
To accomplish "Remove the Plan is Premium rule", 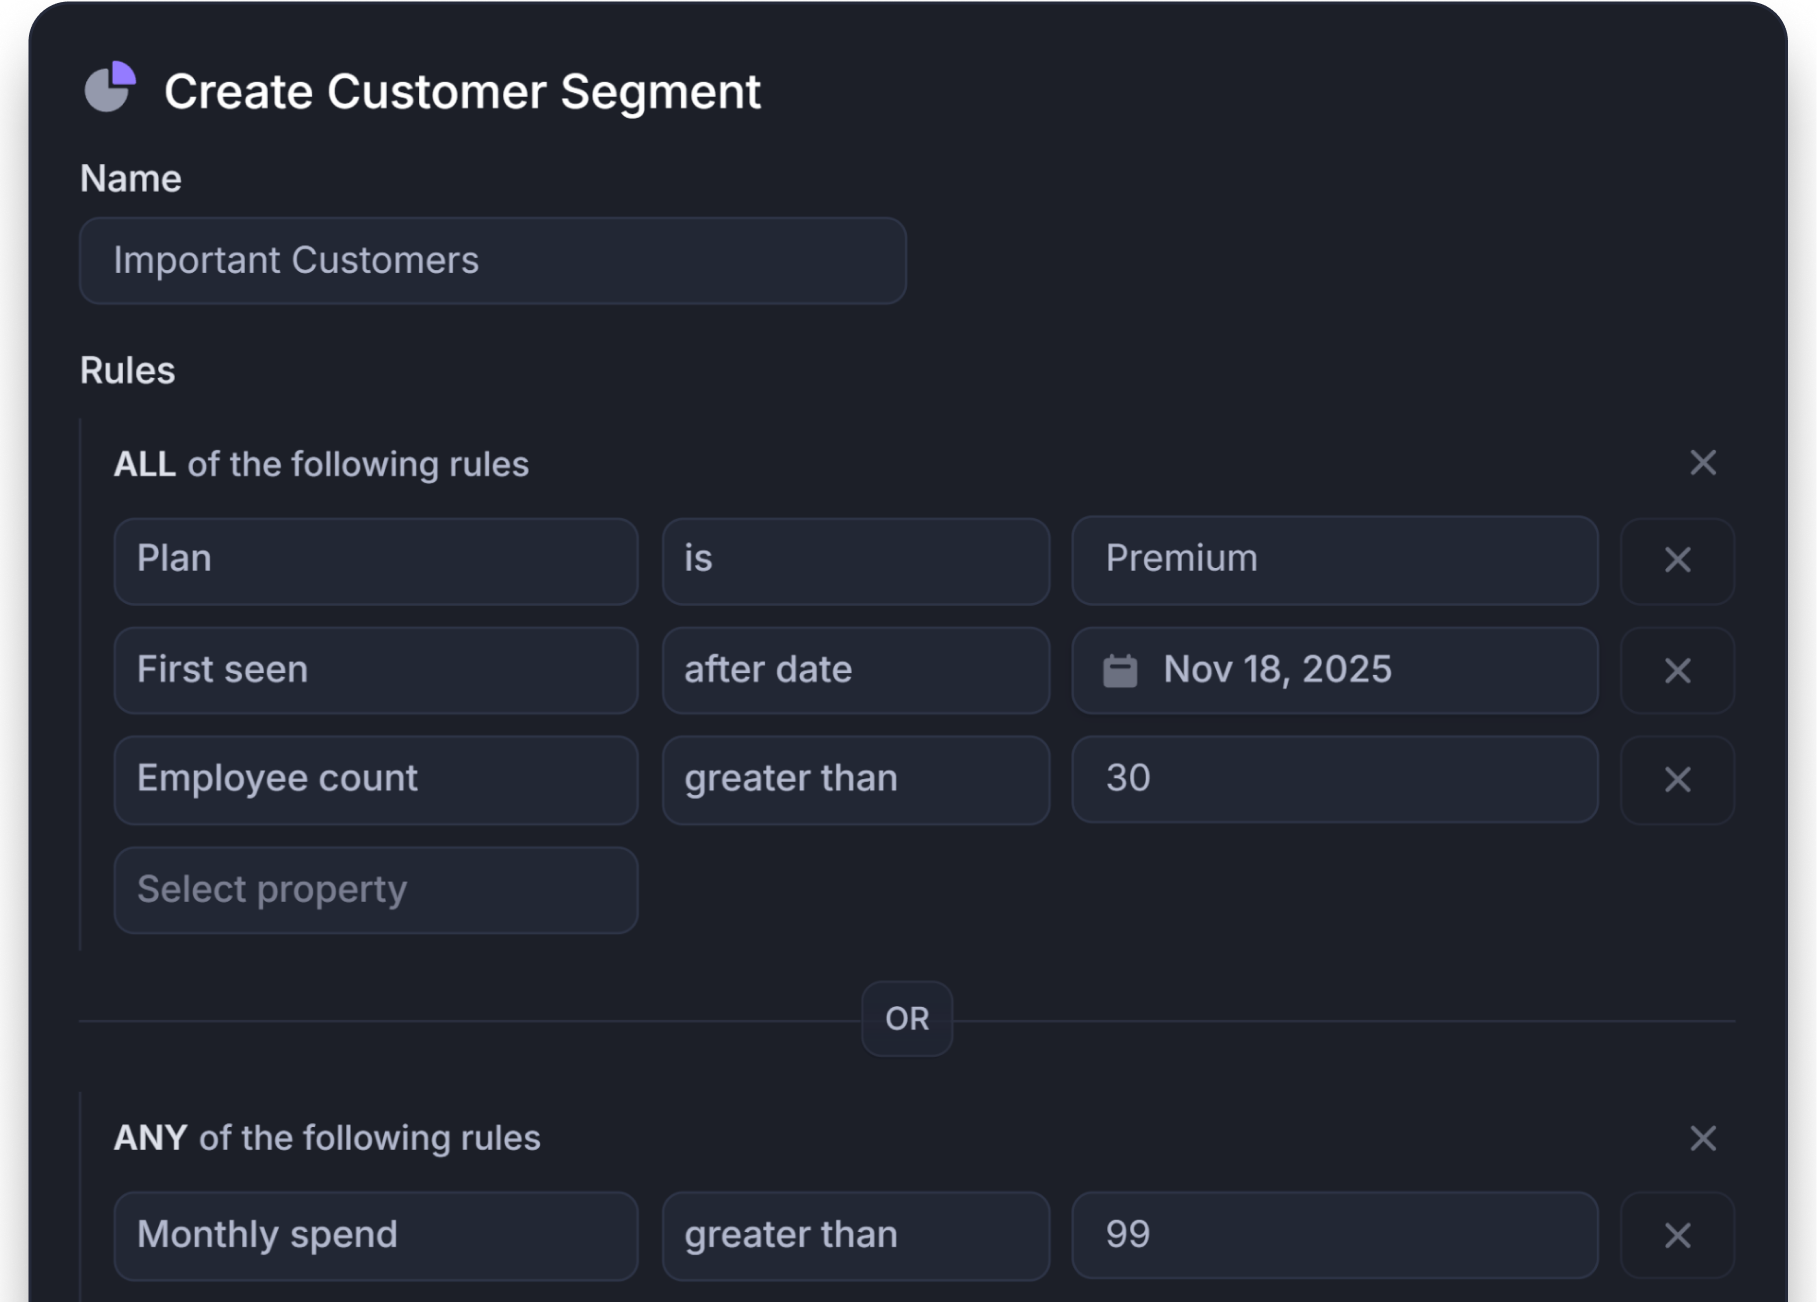I will [x=1677, y=561].
